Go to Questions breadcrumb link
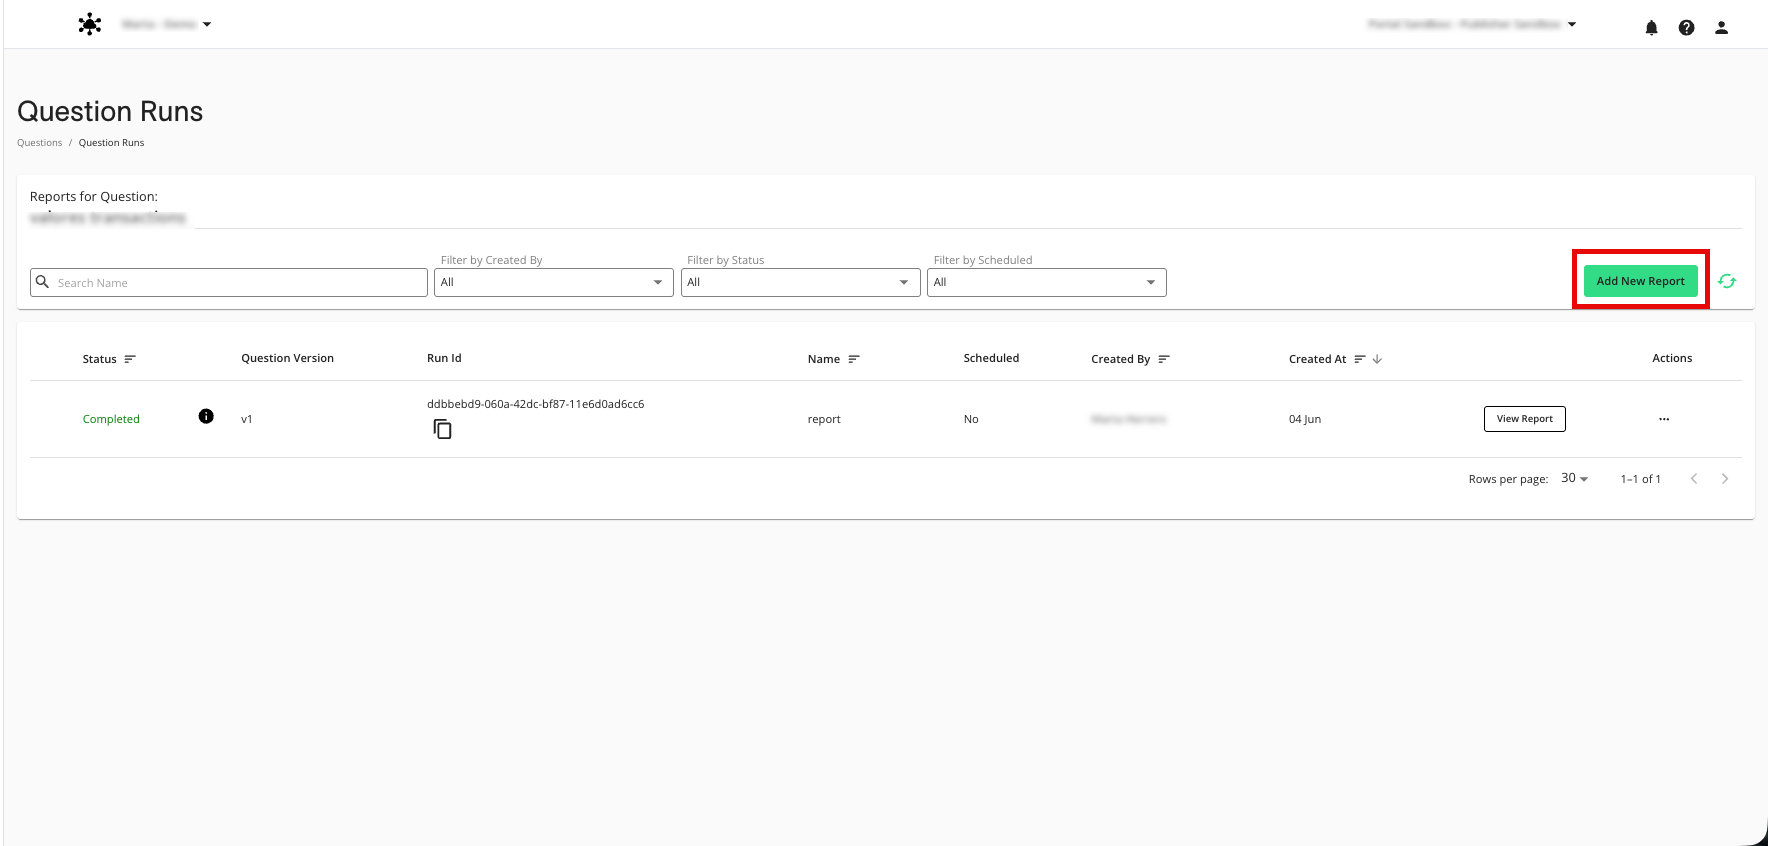Viewport: 1768px width, 846px height. click(x=39, y=143)
